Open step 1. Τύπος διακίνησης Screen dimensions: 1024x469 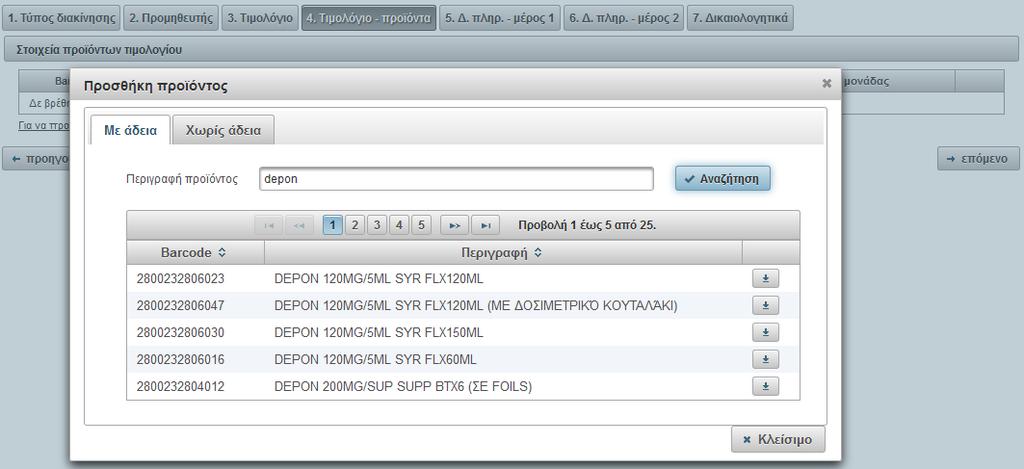point(62,18)
